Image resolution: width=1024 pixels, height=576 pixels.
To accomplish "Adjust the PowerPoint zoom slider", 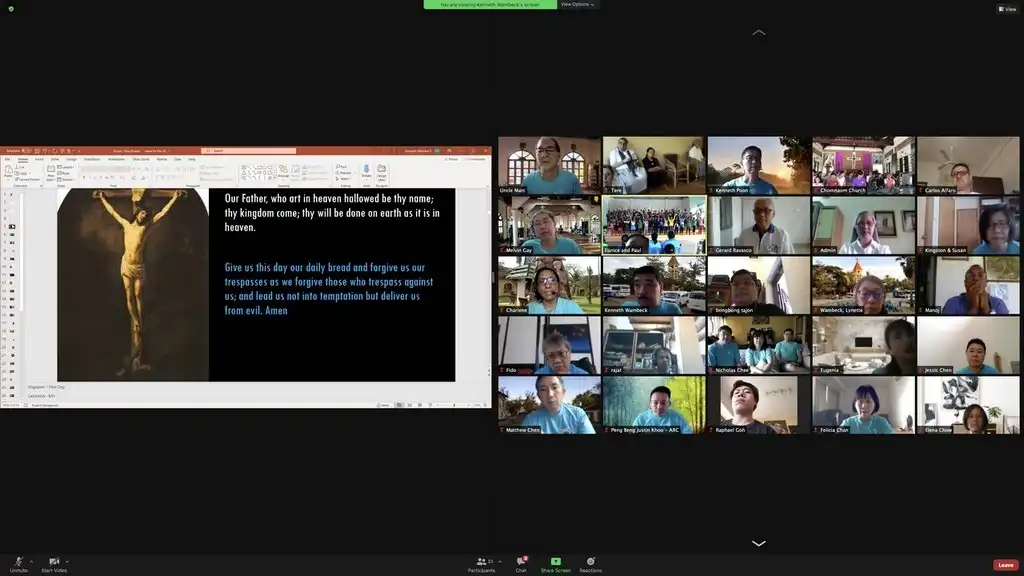I will click(455, 405).
